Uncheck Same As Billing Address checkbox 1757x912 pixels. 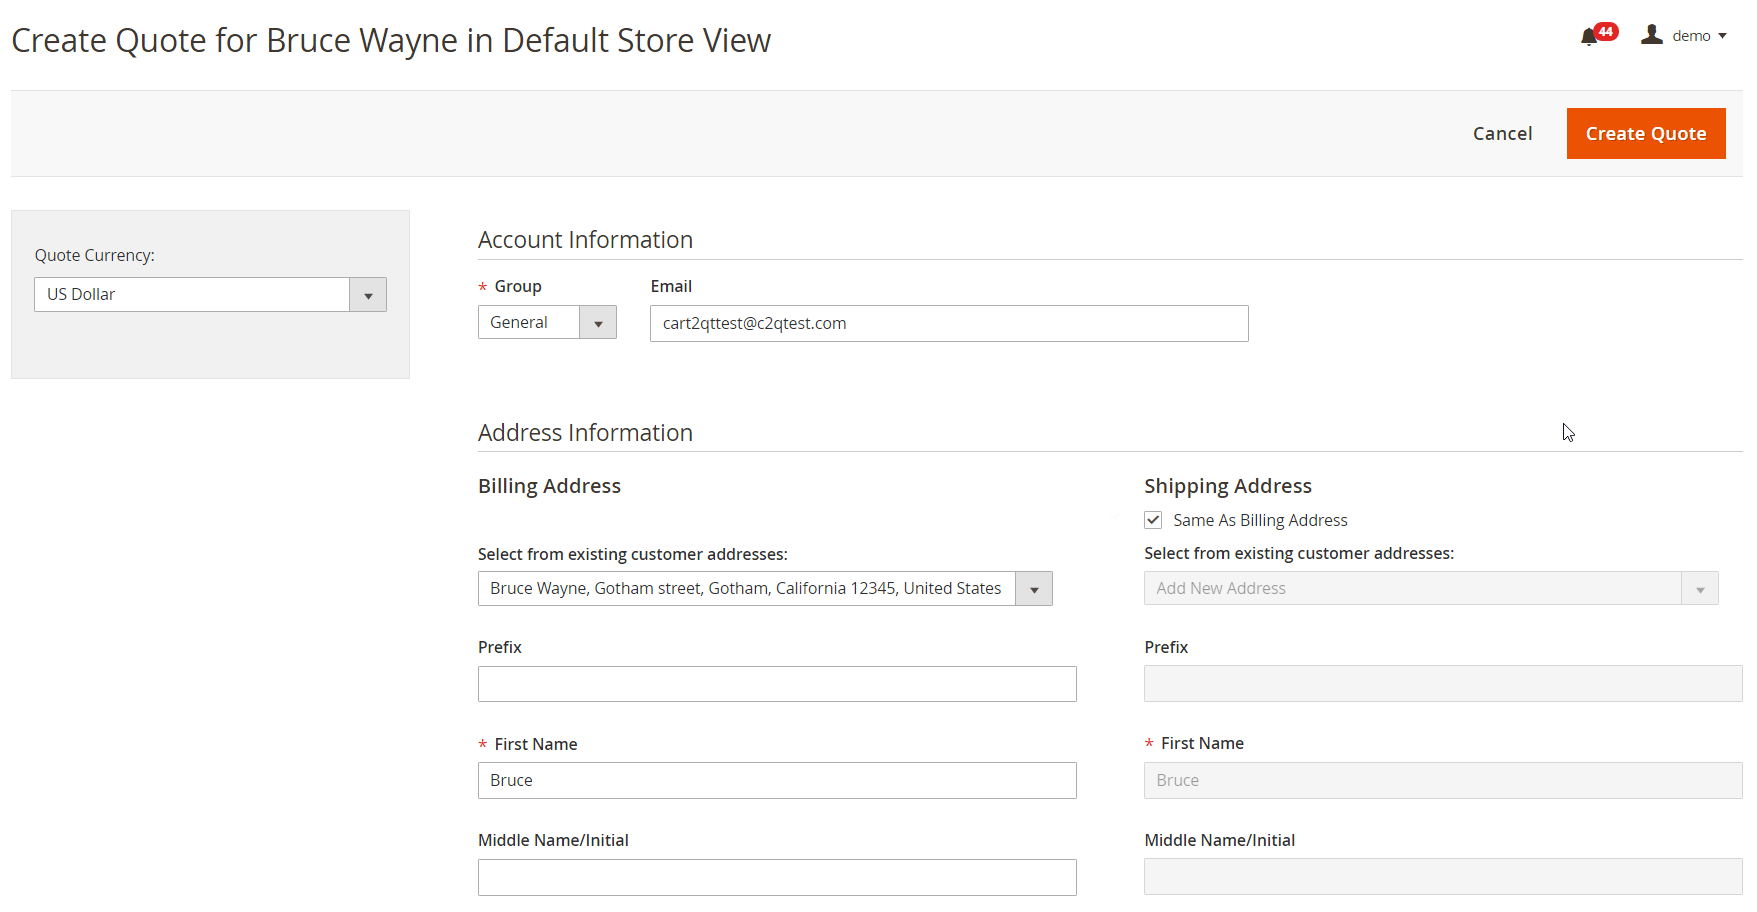click(1153, 520)
